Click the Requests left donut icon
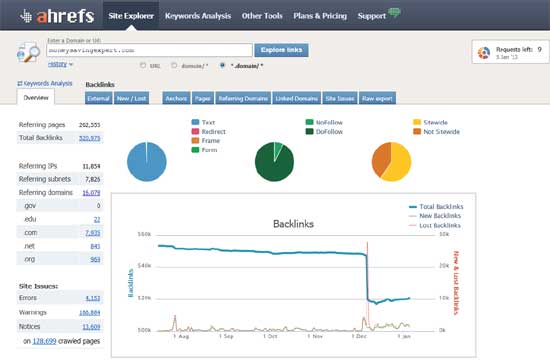Viewport: 550px width, 361px height. click(484, 53)
